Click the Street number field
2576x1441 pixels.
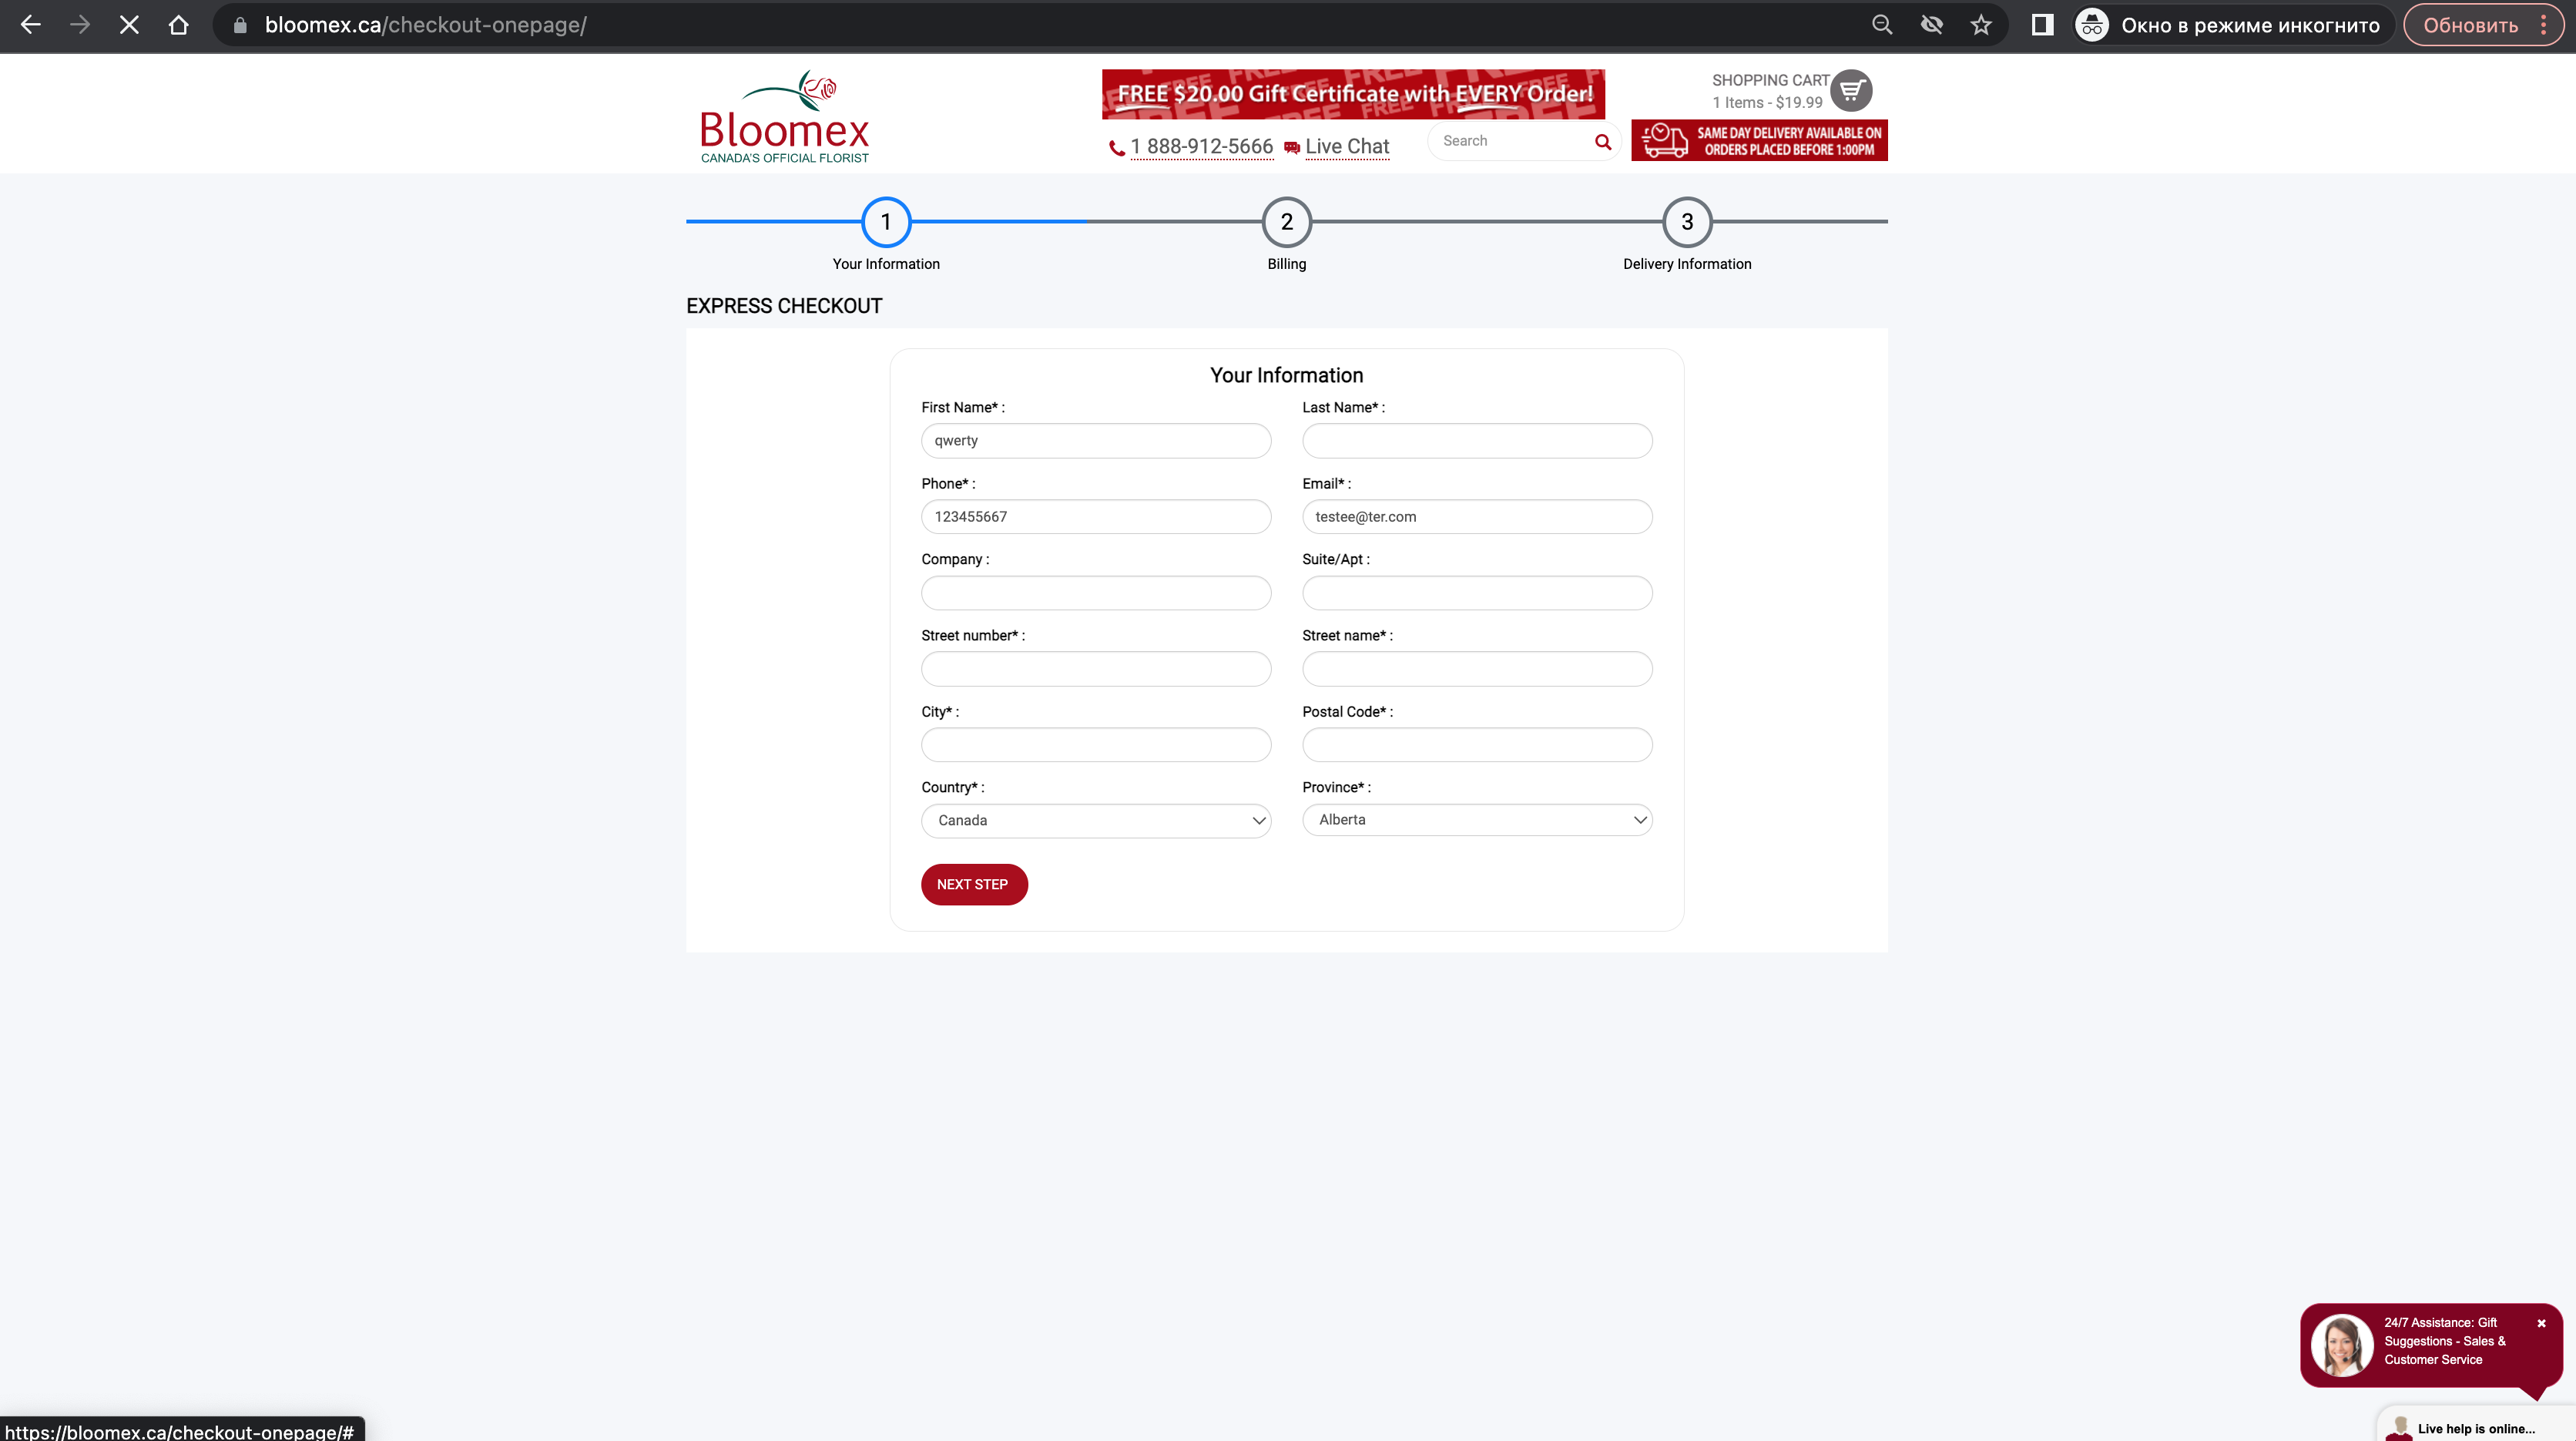coord(1096,669)
